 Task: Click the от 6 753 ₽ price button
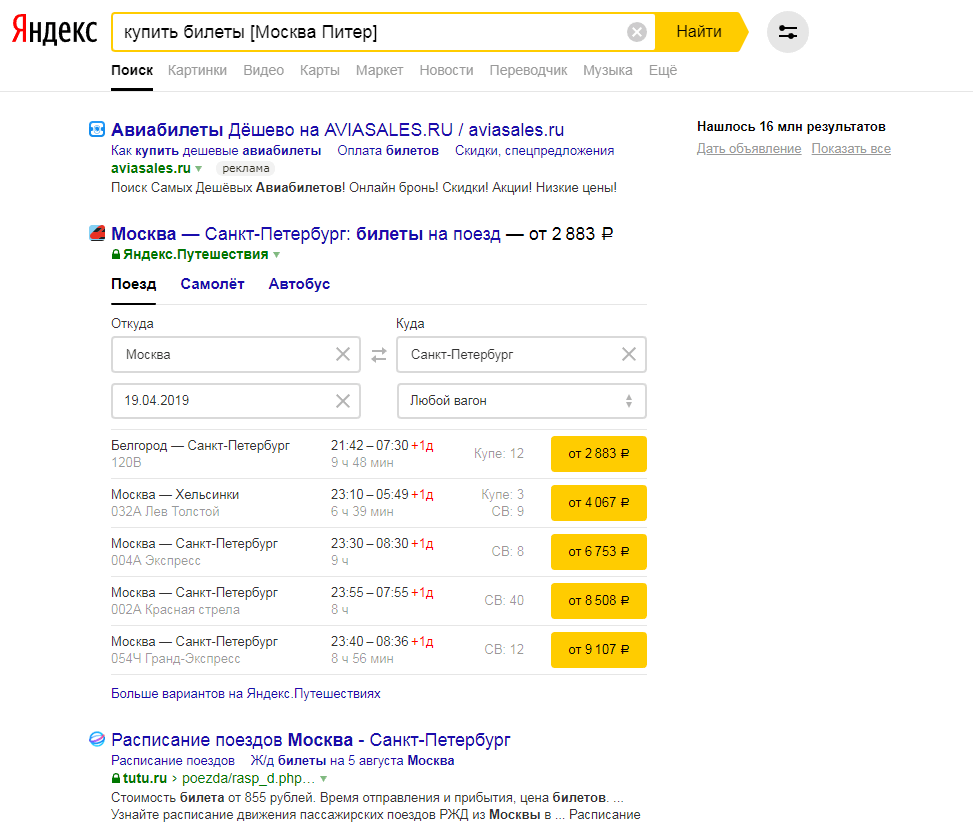(599, 552)
